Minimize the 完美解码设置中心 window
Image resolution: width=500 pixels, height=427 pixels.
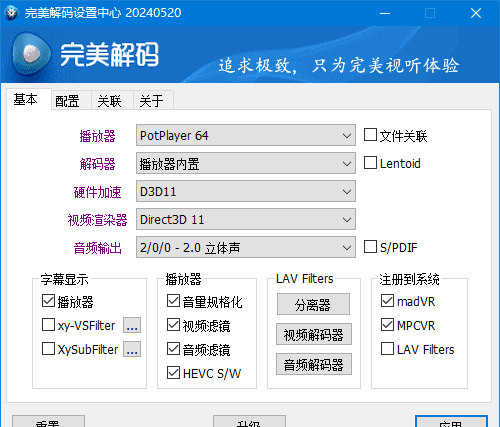(x=385, y=13)
